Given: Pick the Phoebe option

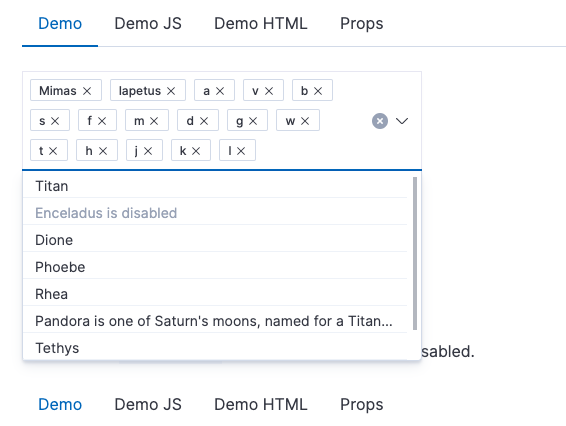Looking at the screenshot, I should [215, 267].
